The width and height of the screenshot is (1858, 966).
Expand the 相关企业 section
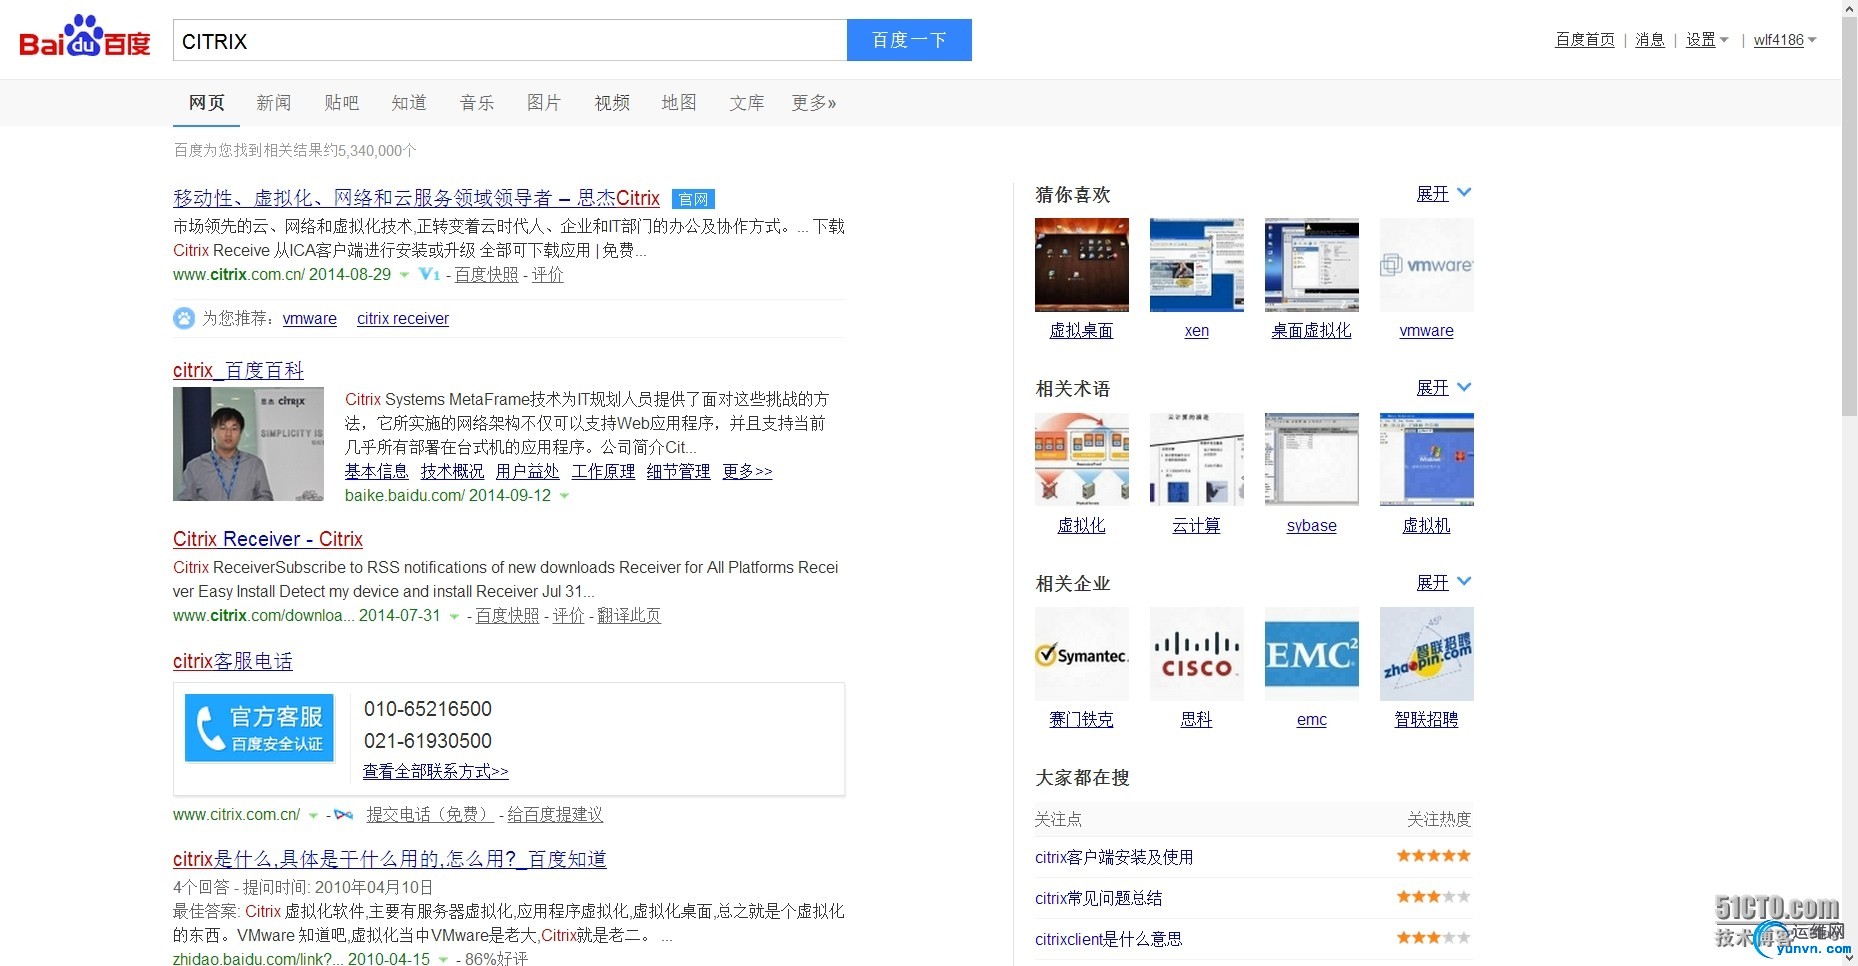coord(1443,582)
